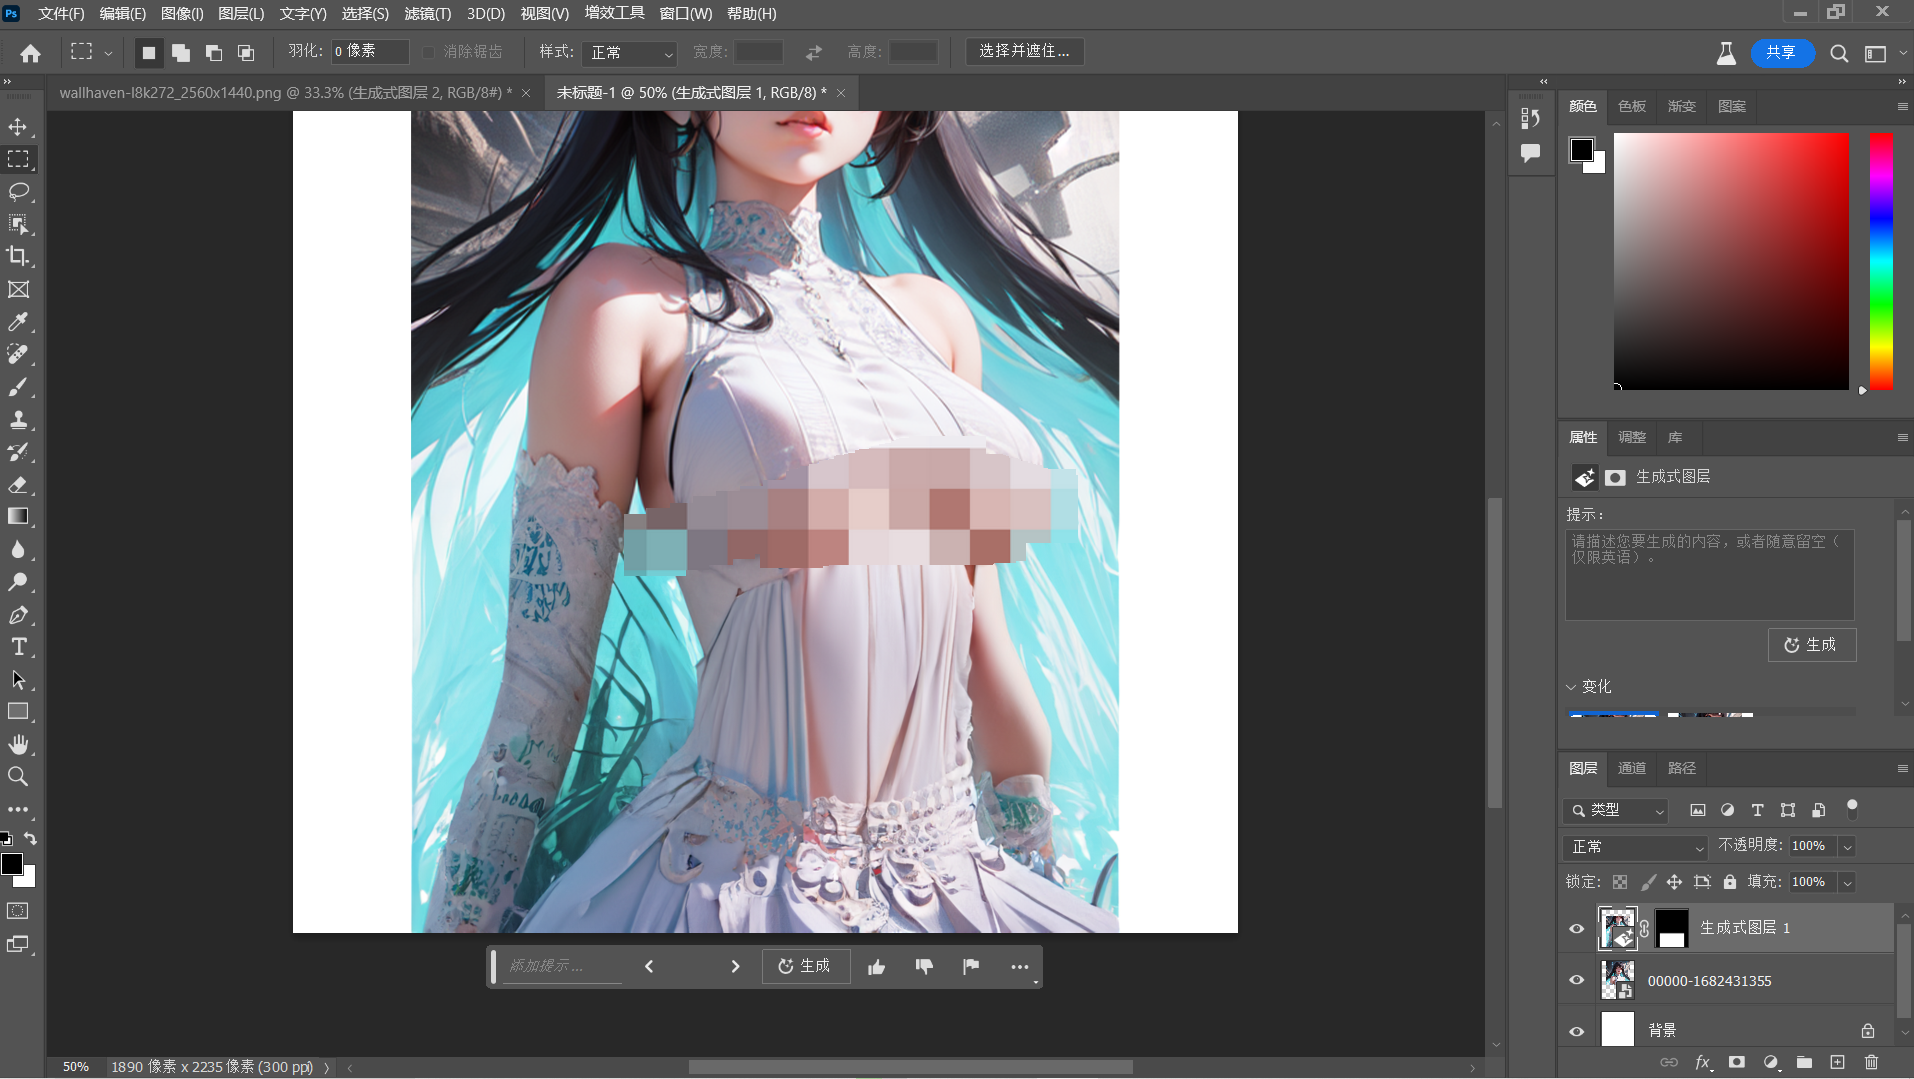1914x1079 pixels.
Task: Select the Crop tool
Action: [x=18, y=257]
